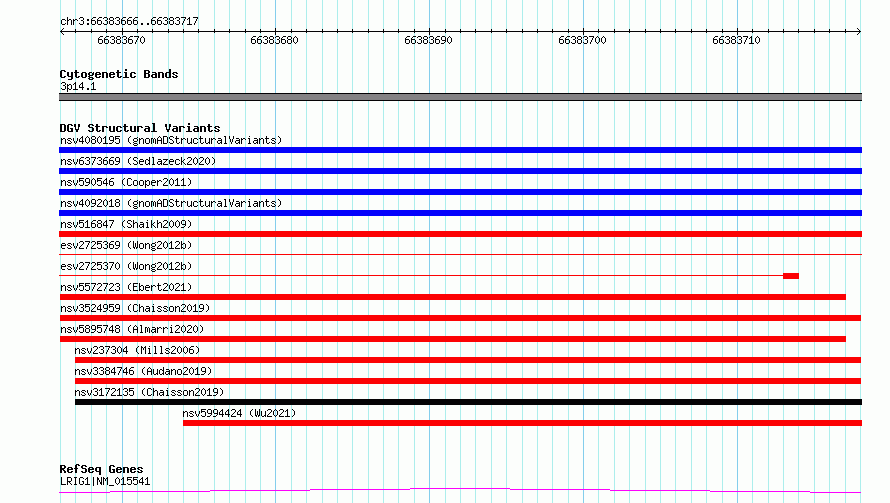Open variant nsv5572723 (Ebert2021) label

pyautogui.click(x=126, y=287)
